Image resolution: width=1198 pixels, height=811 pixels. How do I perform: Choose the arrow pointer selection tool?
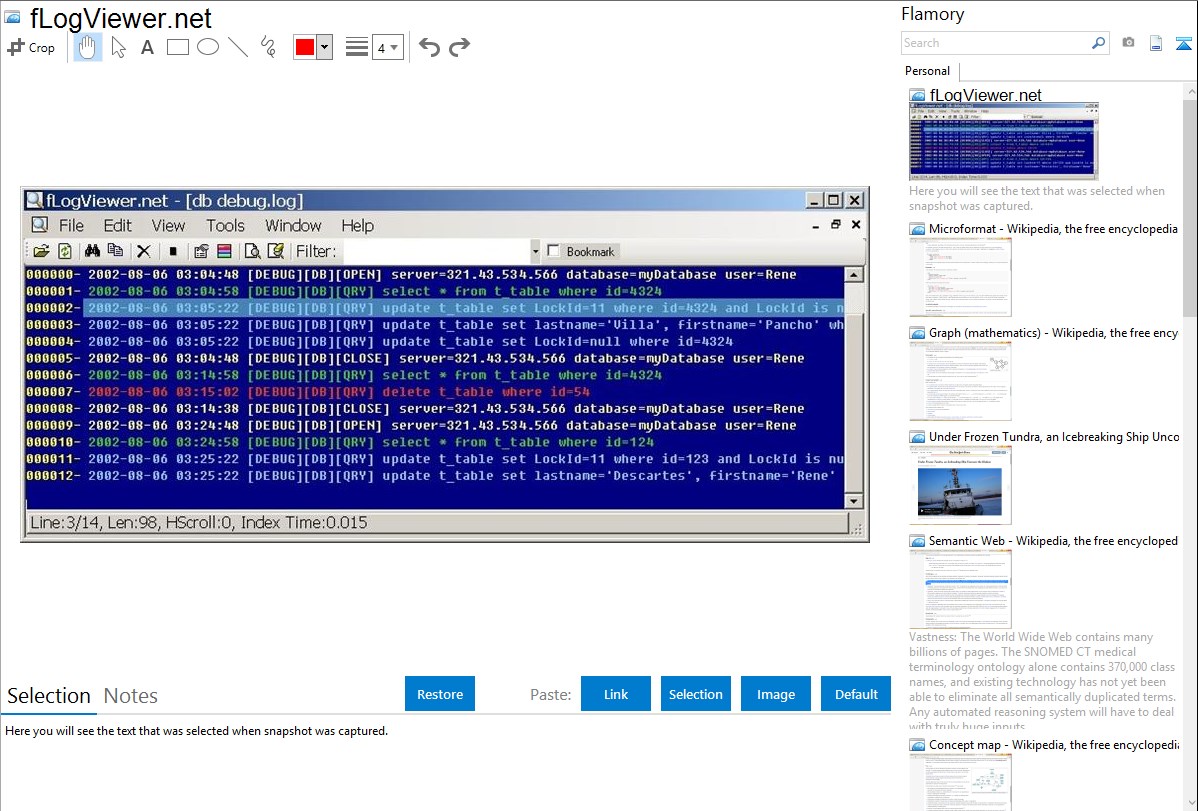[118, 47]
